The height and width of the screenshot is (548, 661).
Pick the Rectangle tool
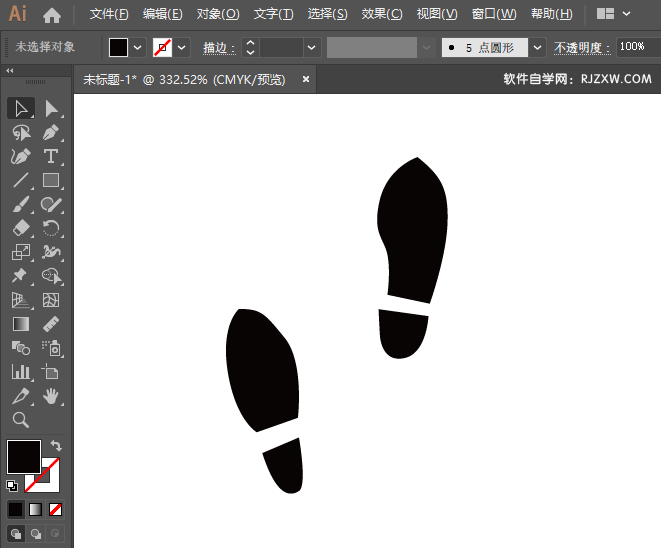coord(51,181)
